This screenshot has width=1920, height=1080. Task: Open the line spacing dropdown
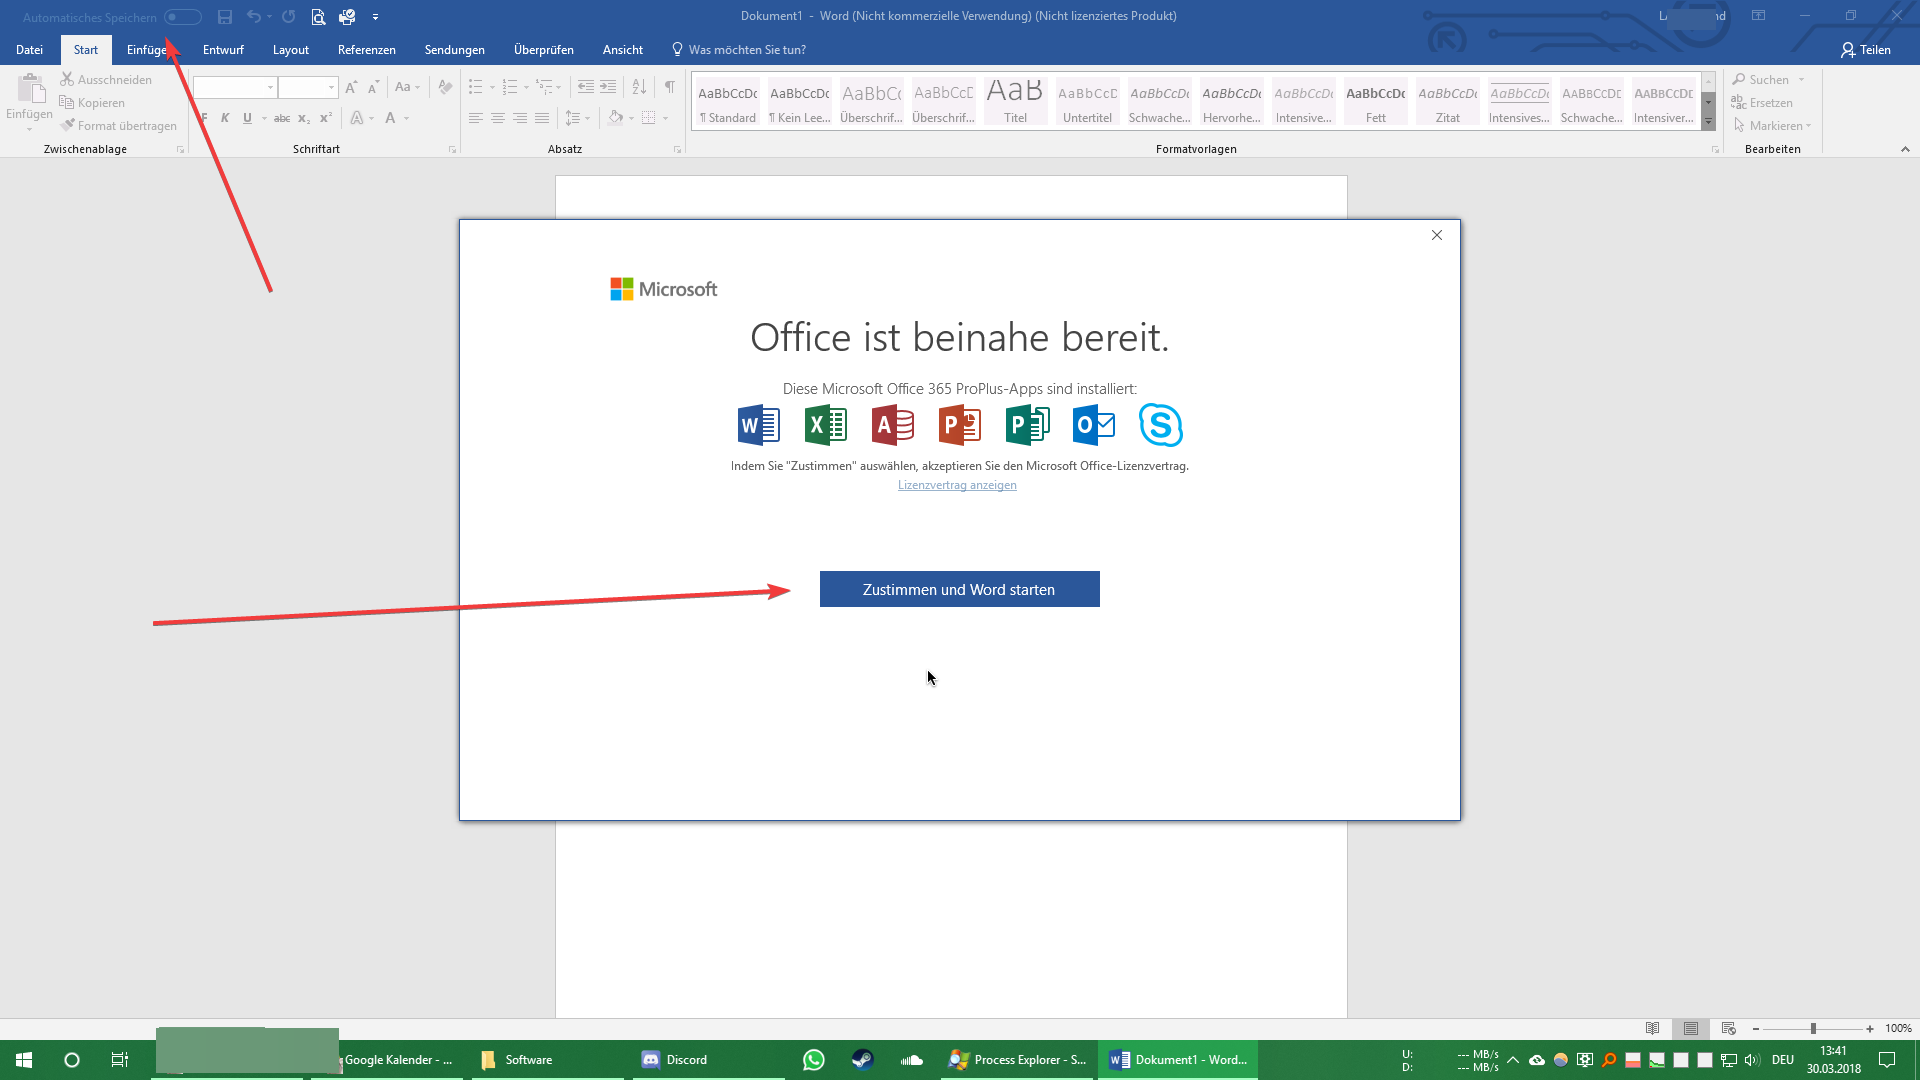[577, 118]
